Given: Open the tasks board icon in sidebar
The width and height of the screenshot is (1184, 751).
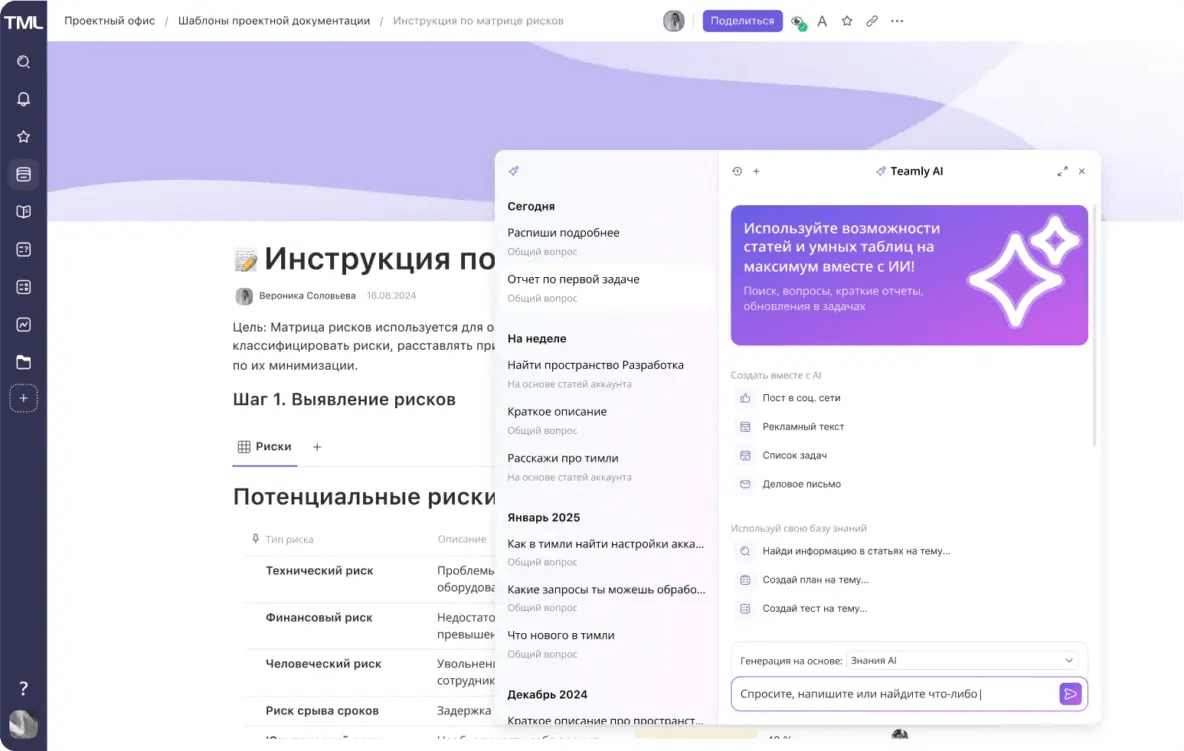Looking at the screenshot, I should [x=23, y=249].
